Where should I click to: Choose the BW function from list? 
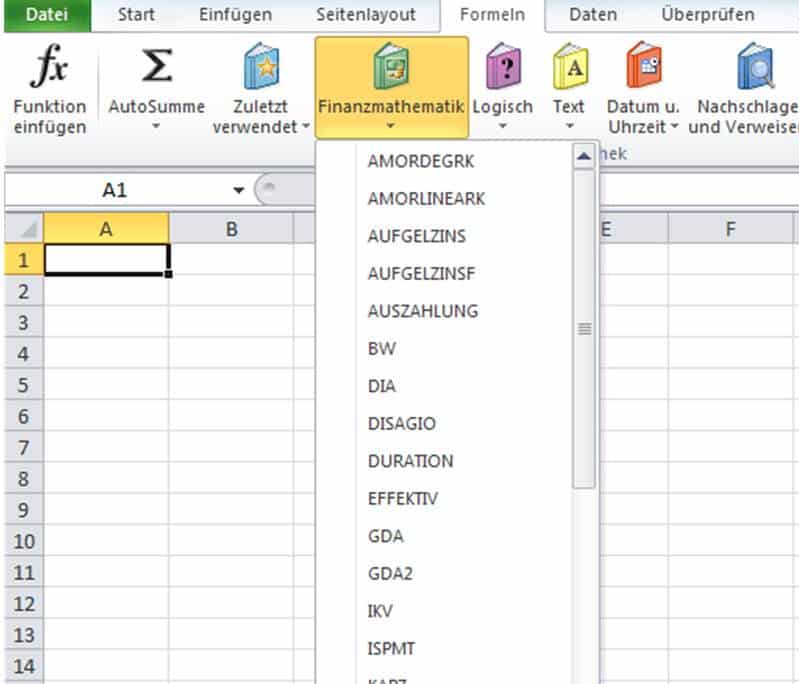382,349
